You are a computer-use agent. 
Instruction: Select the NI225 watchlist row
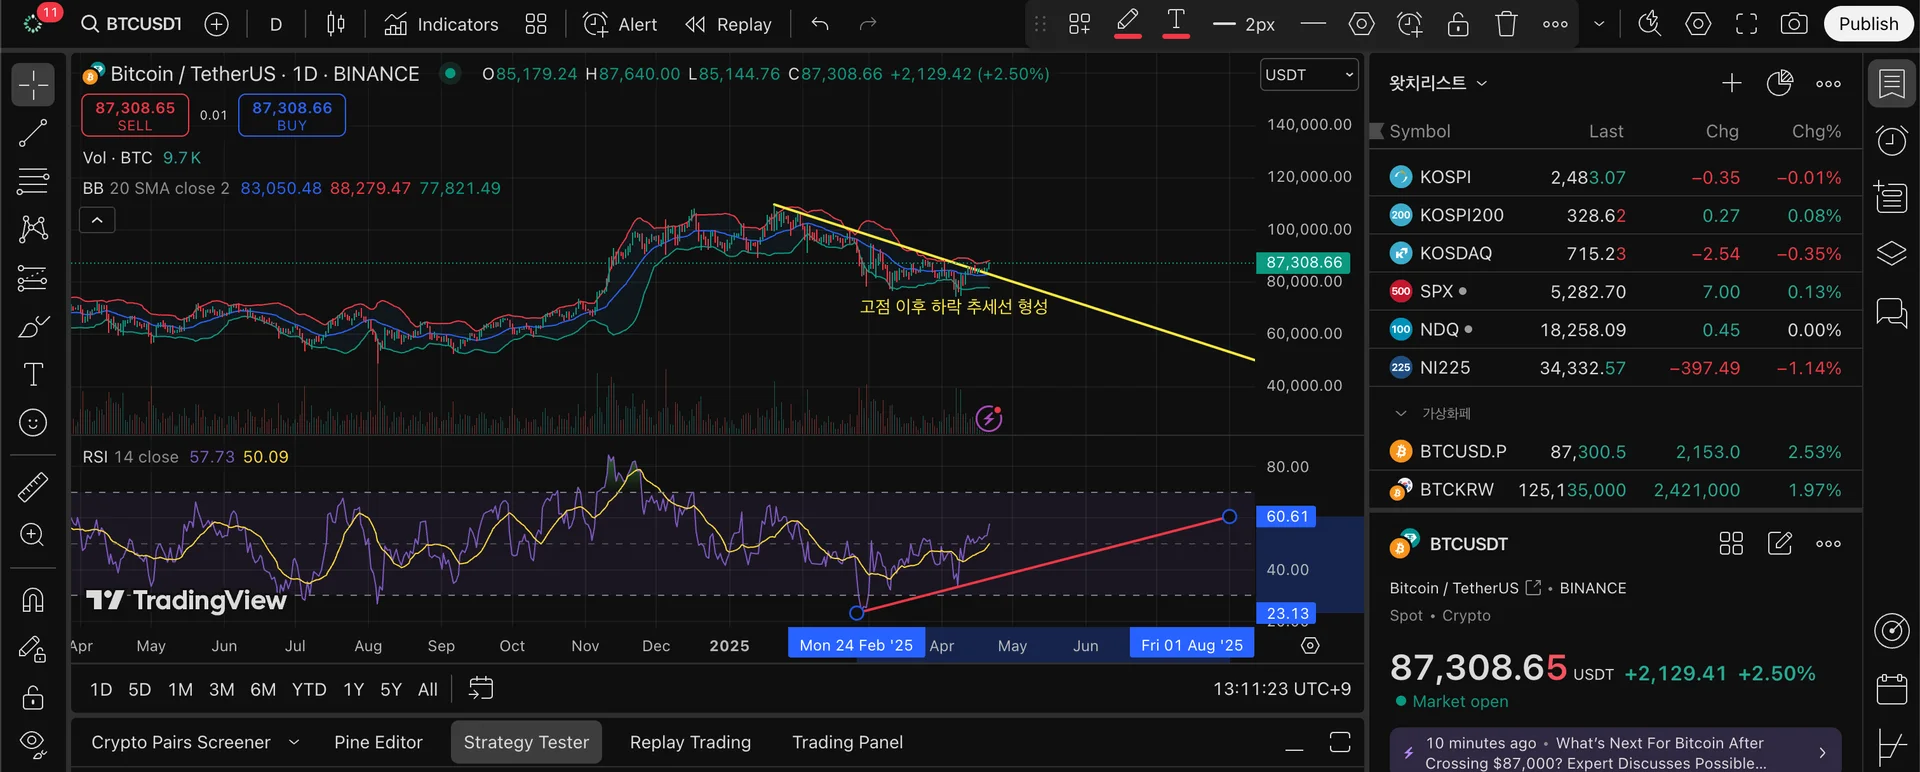coord(1615,368)
